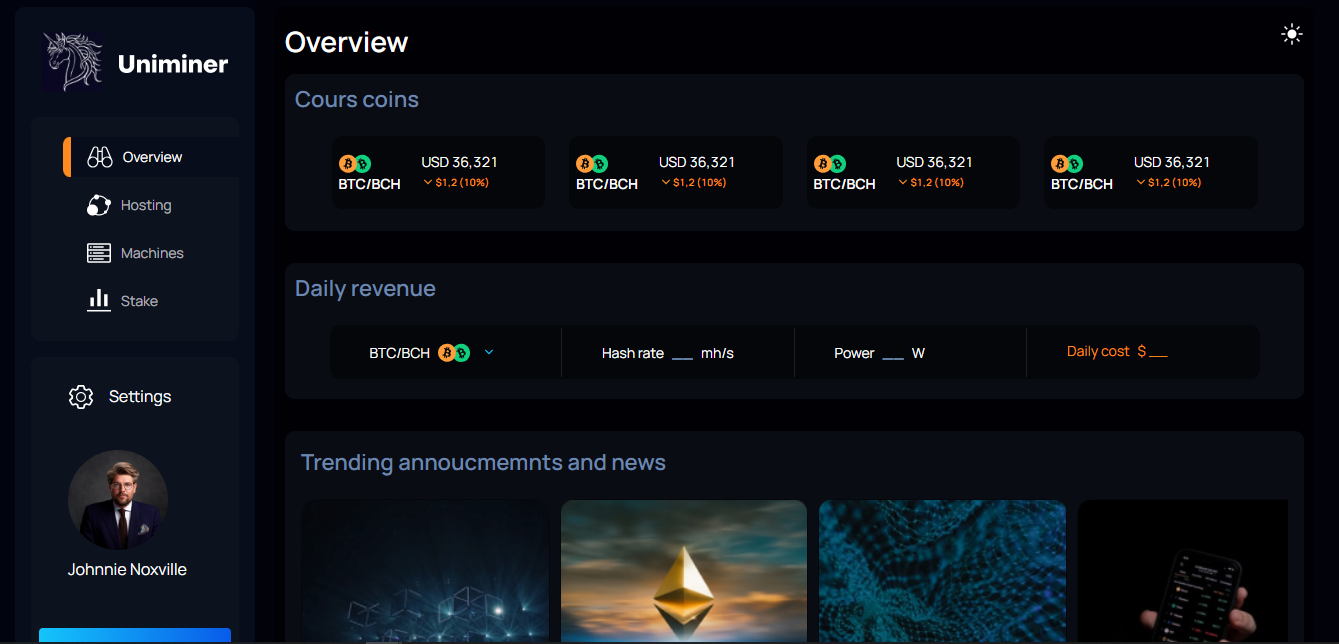This screenshot has height=644, width=1339.
Task: Open the Ethereum logo news thumbnail
Action: (684, 570)
